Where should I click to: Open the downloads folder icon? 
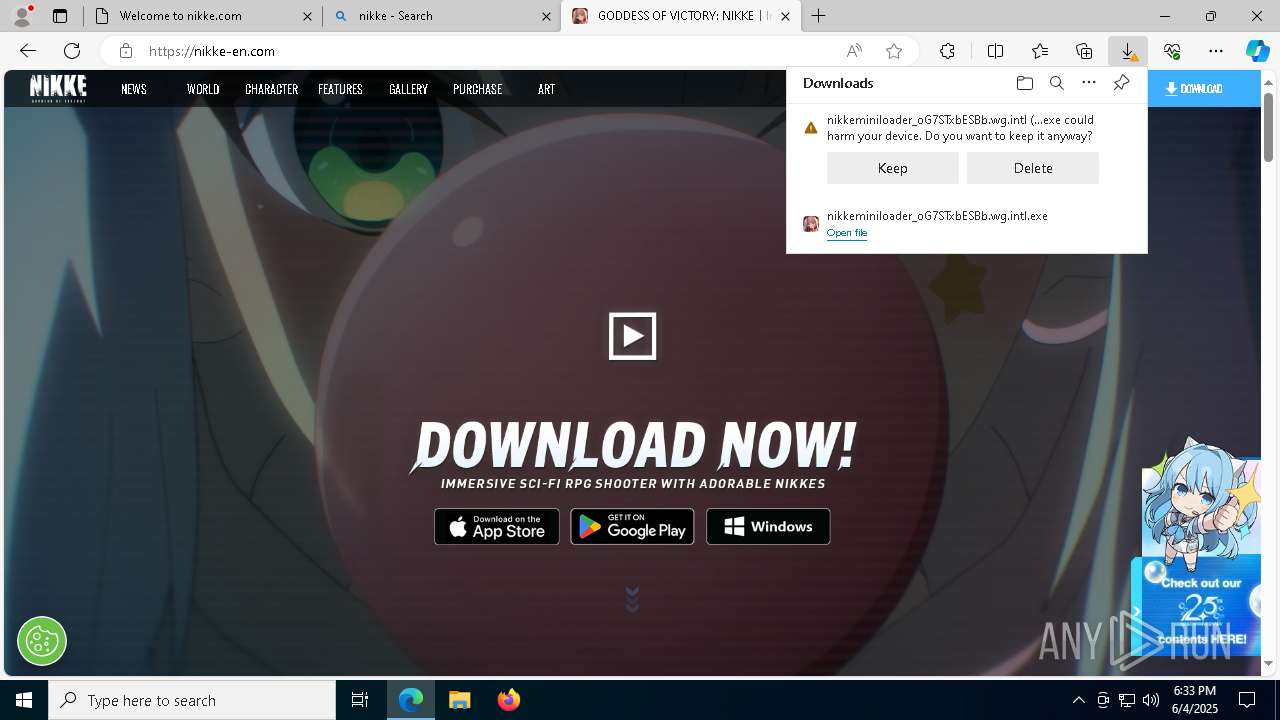pyautogui.click(x=1024, y=83)
